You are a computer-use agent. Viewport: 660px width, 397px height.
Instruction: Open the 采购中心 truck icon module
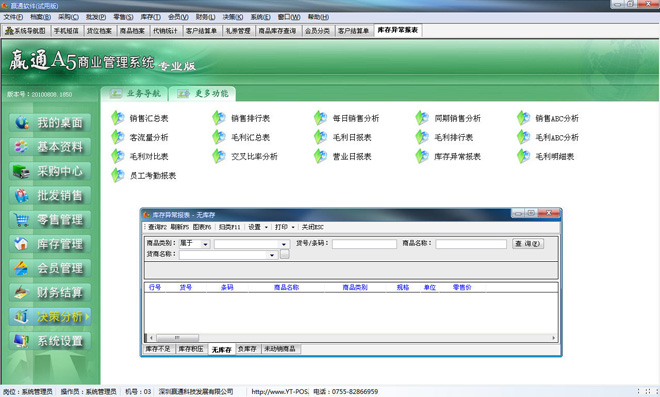click(50, 171)
